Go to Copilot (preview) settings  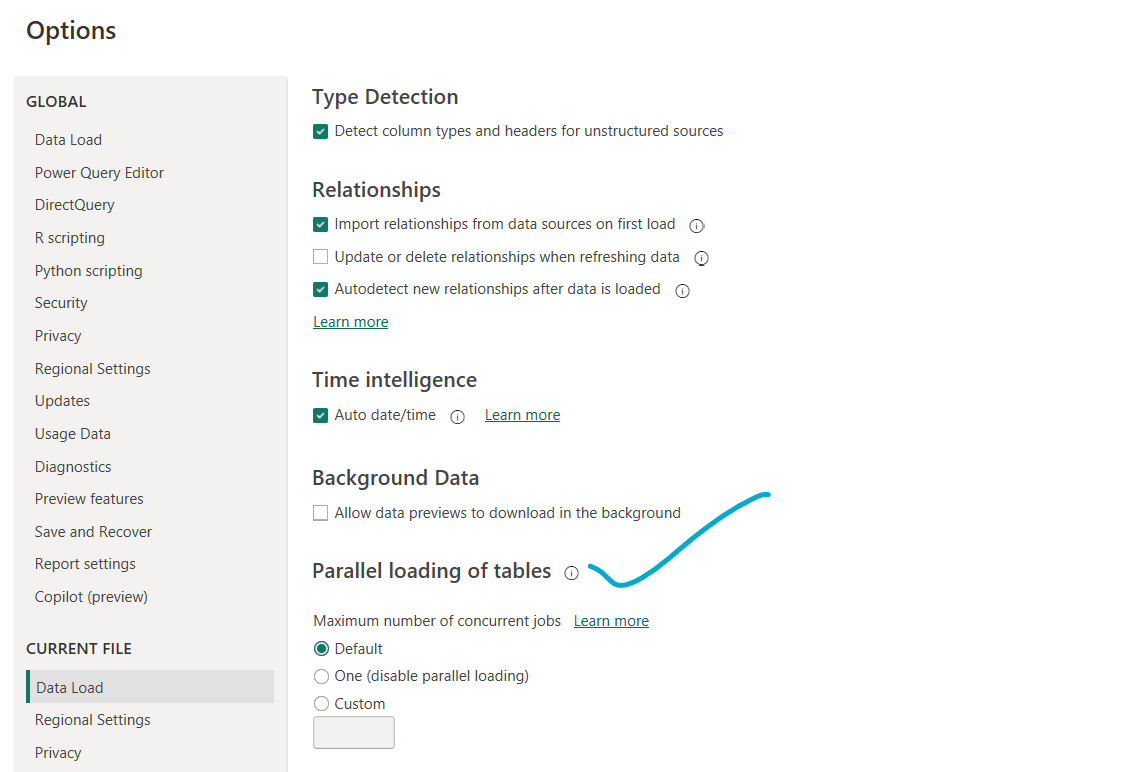pyautogui.click(x=91, y=597)
